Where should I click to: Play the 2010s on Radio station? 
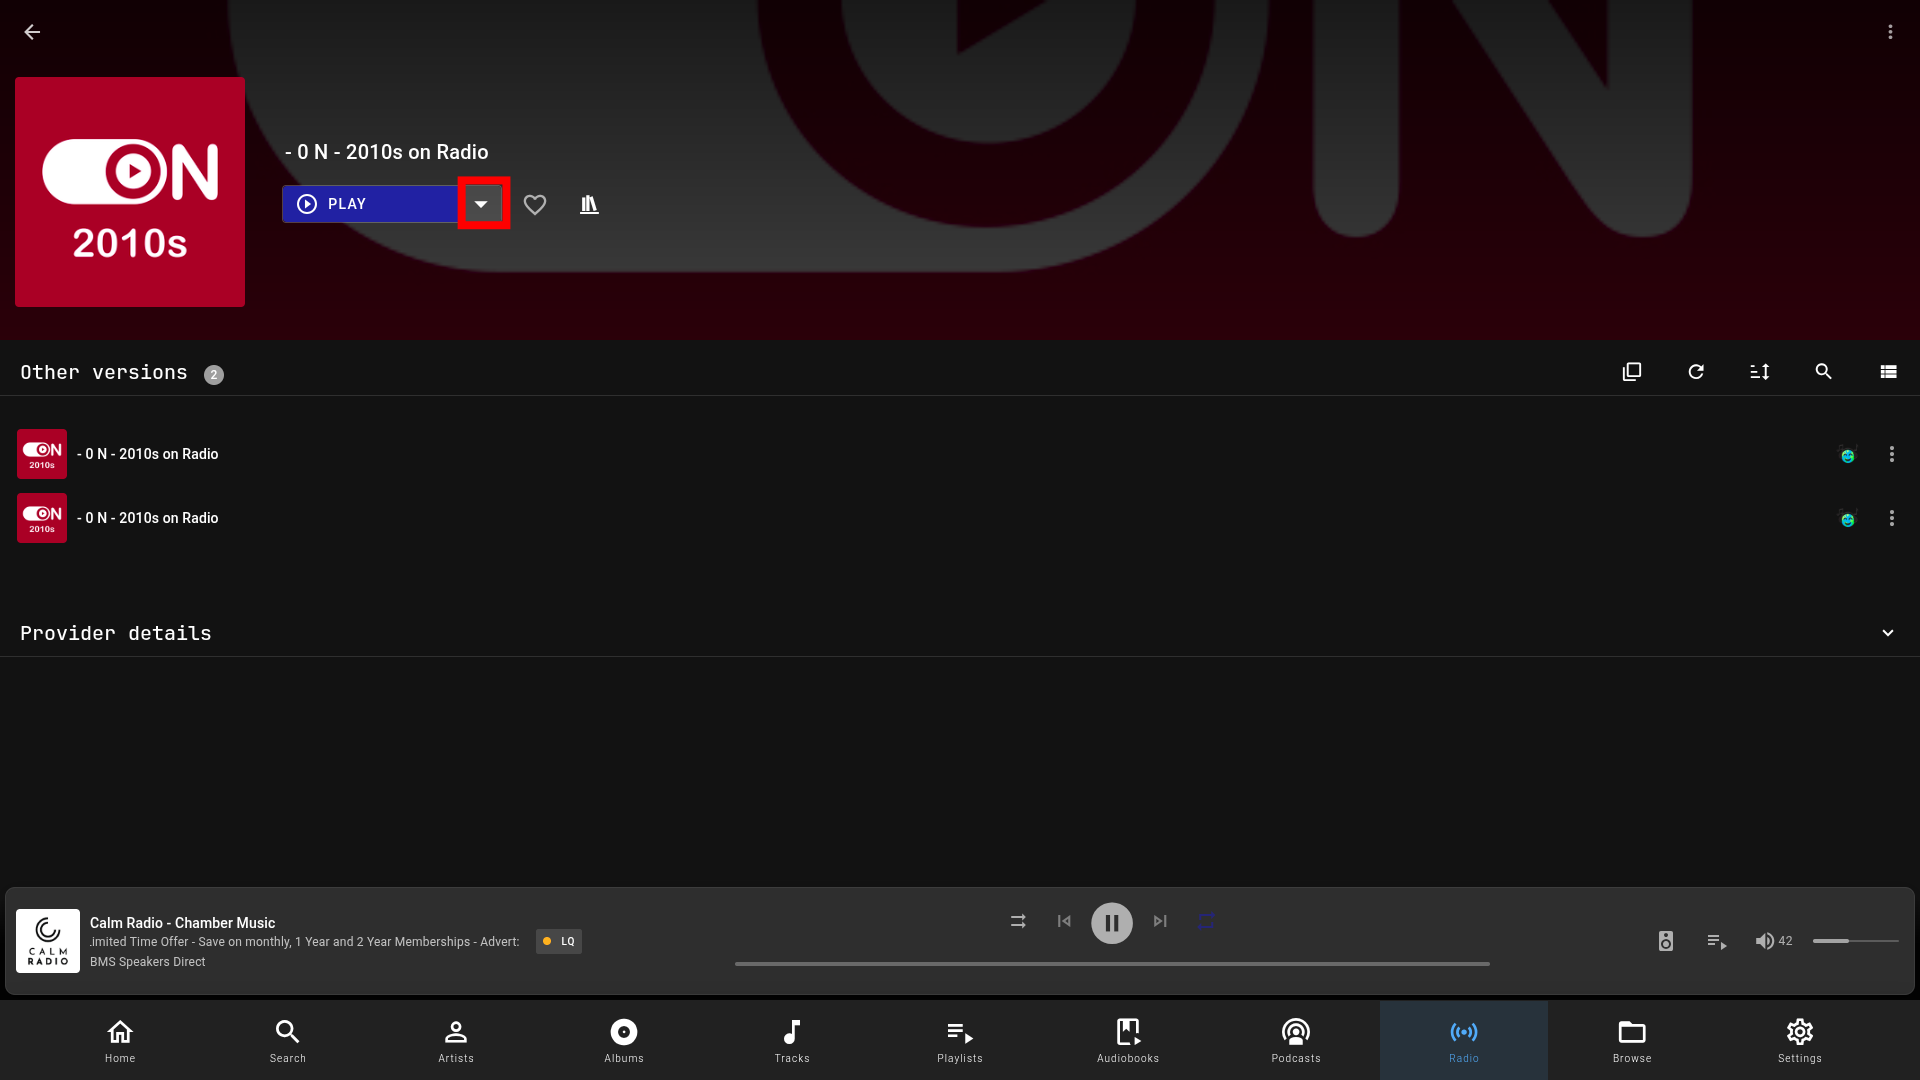(370, 204)
